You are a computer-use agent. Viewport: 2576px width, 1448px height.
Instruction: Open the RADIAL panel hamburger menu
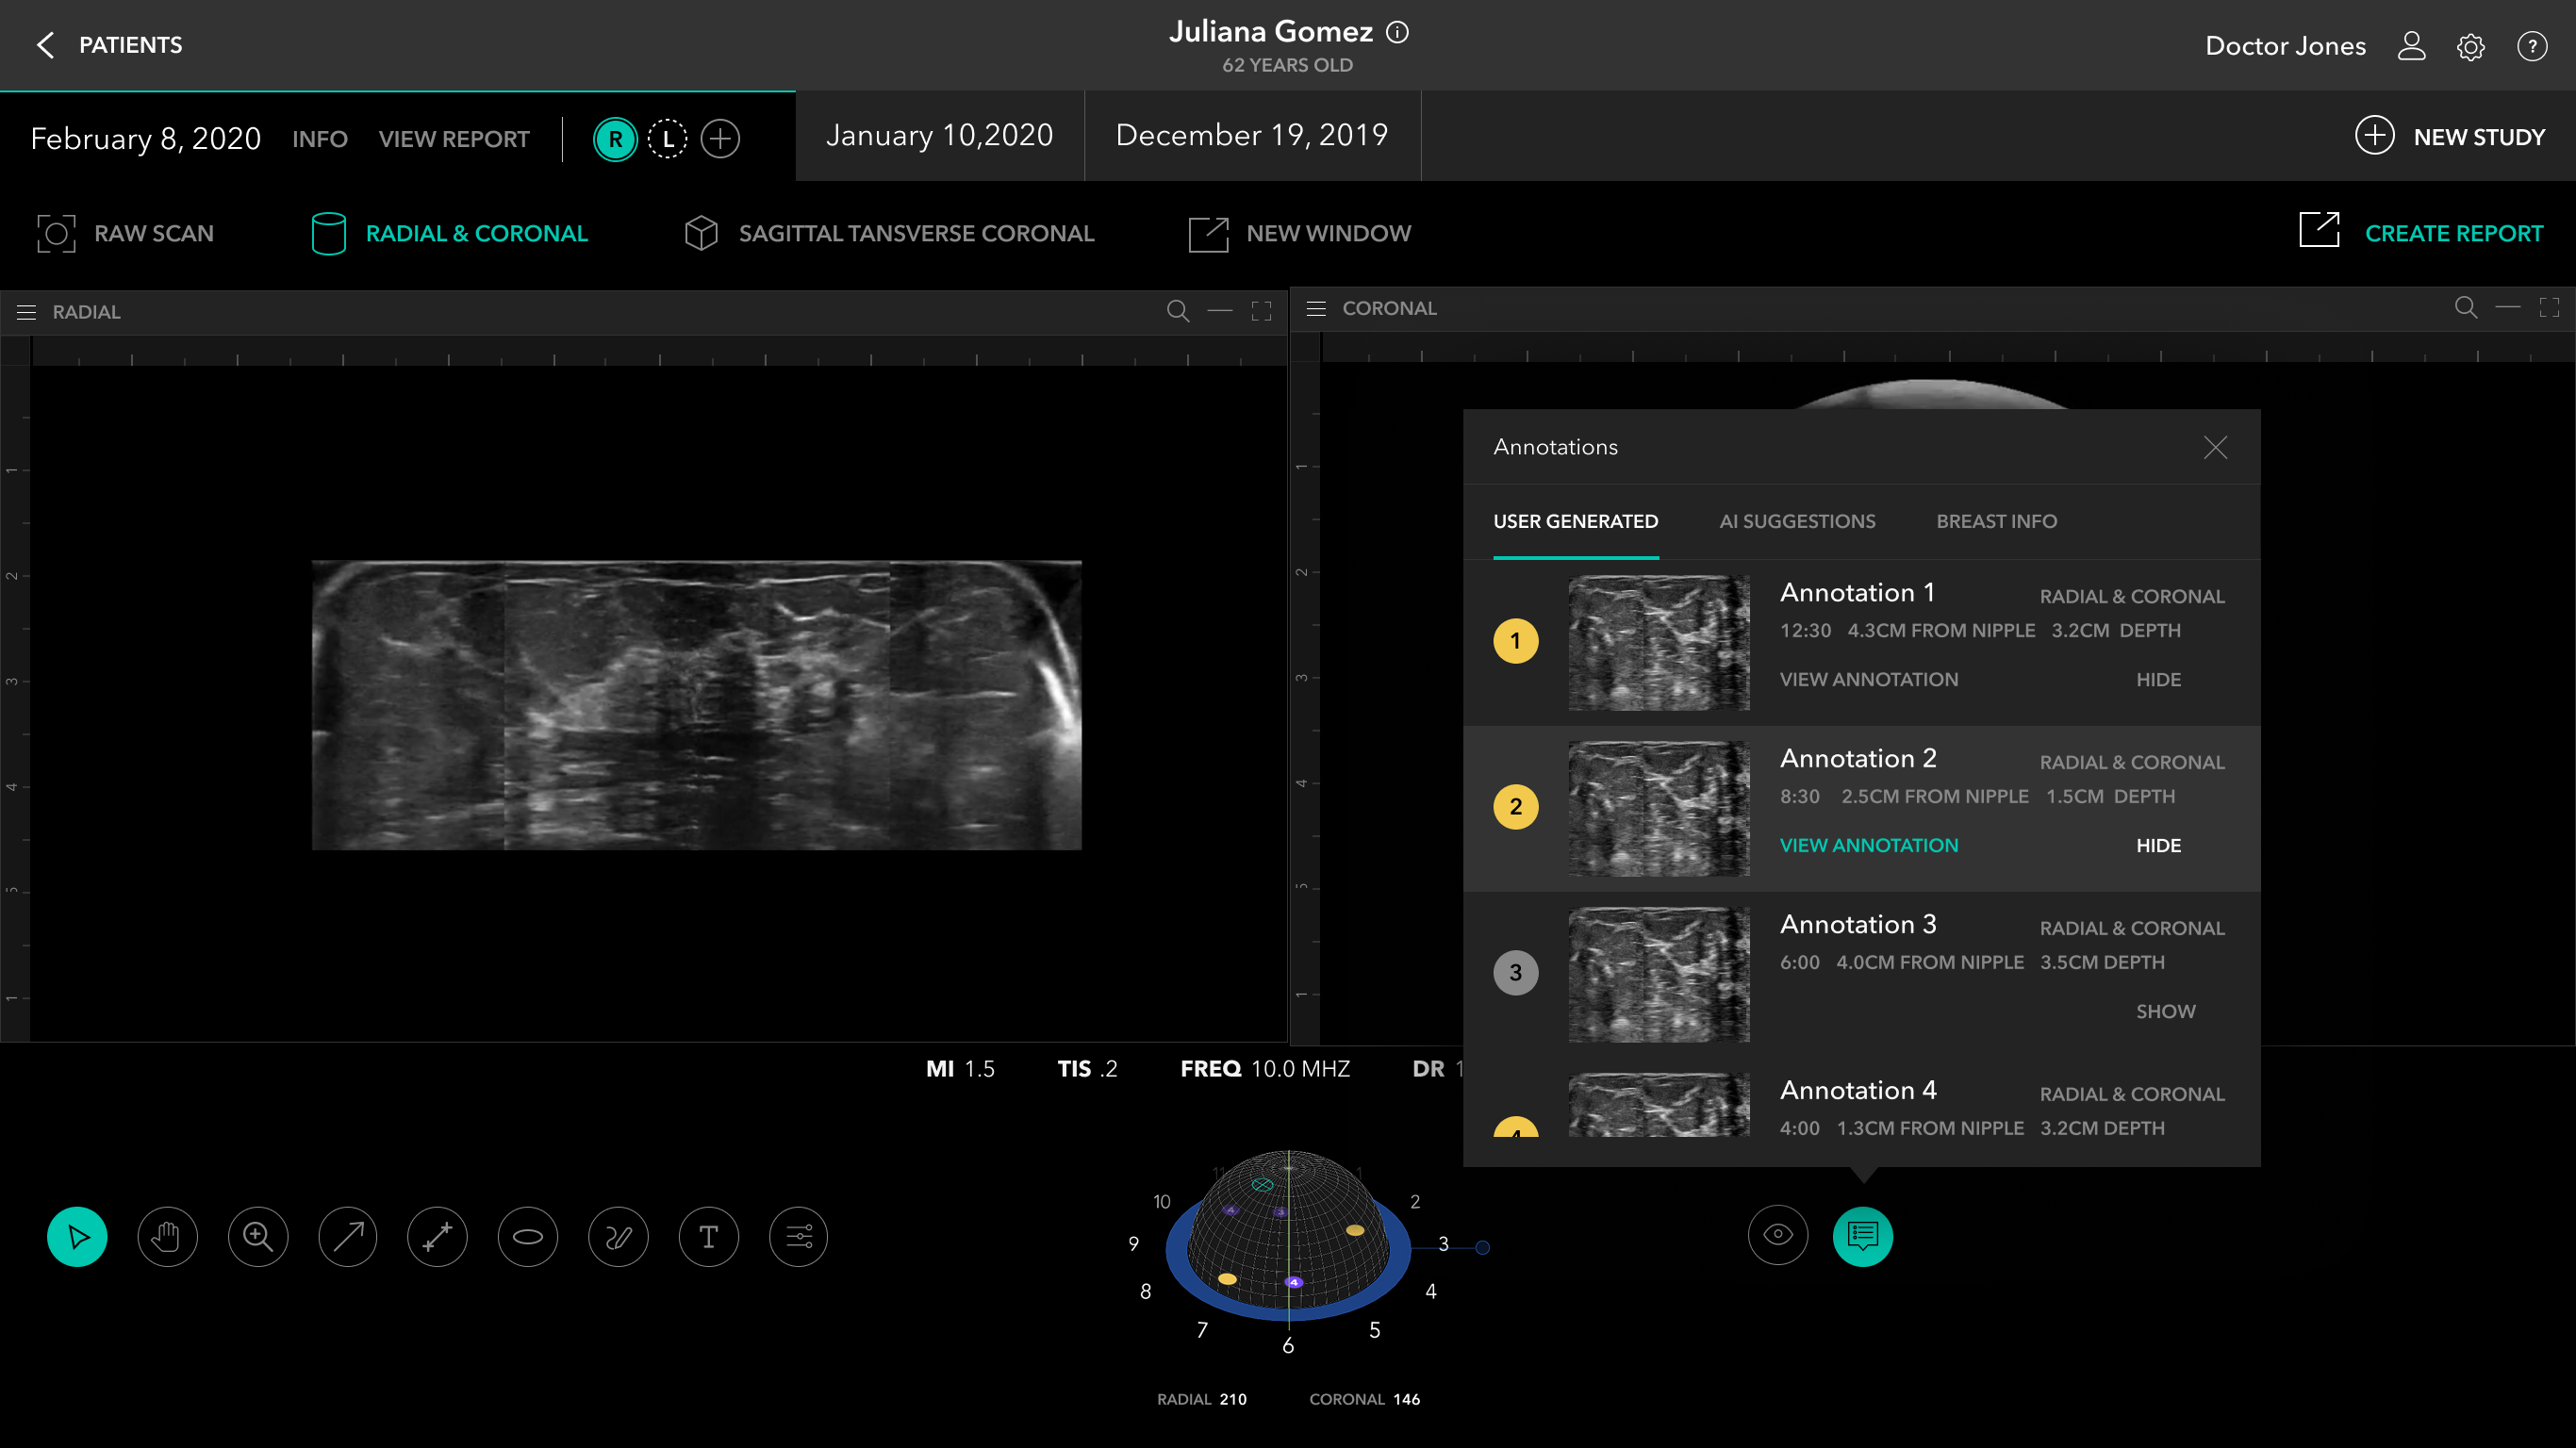26,312
